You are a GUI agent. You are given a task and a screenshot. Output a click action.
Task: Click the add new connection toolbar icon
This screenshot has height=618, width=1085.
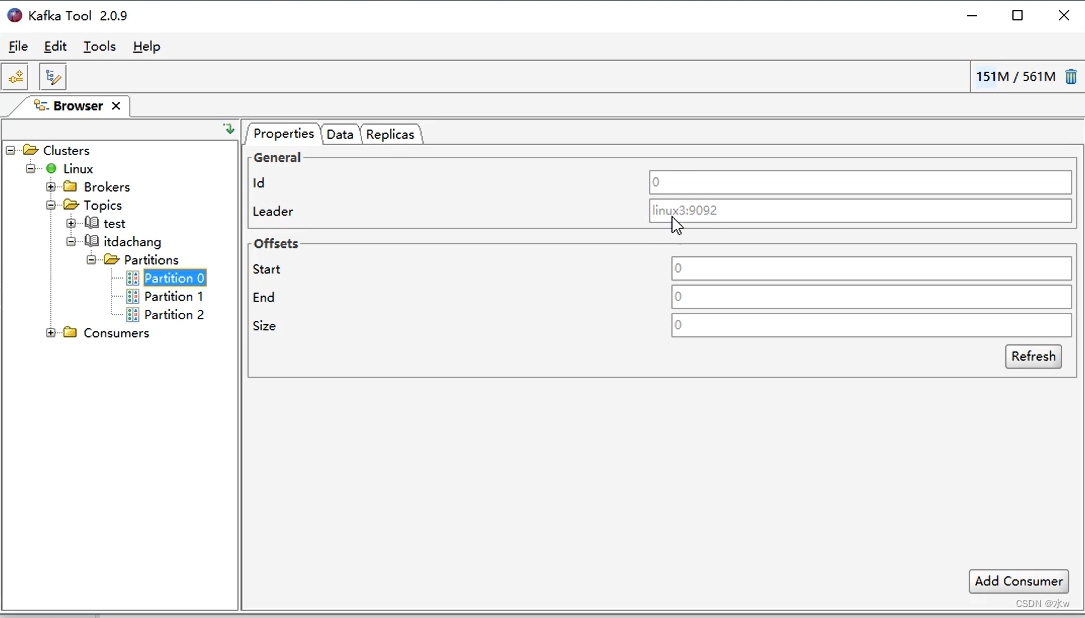[15, 77]
